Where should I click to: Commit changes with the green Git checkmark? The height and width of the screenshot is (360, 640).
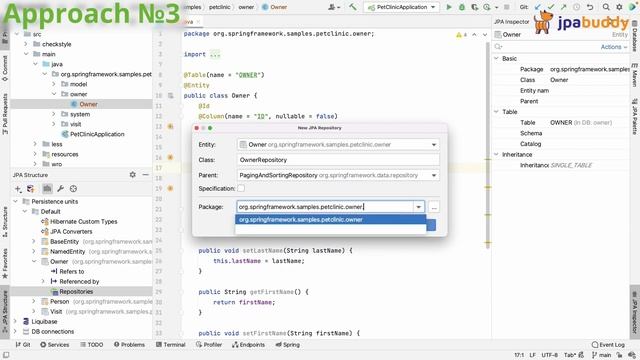tap(551, 7)
